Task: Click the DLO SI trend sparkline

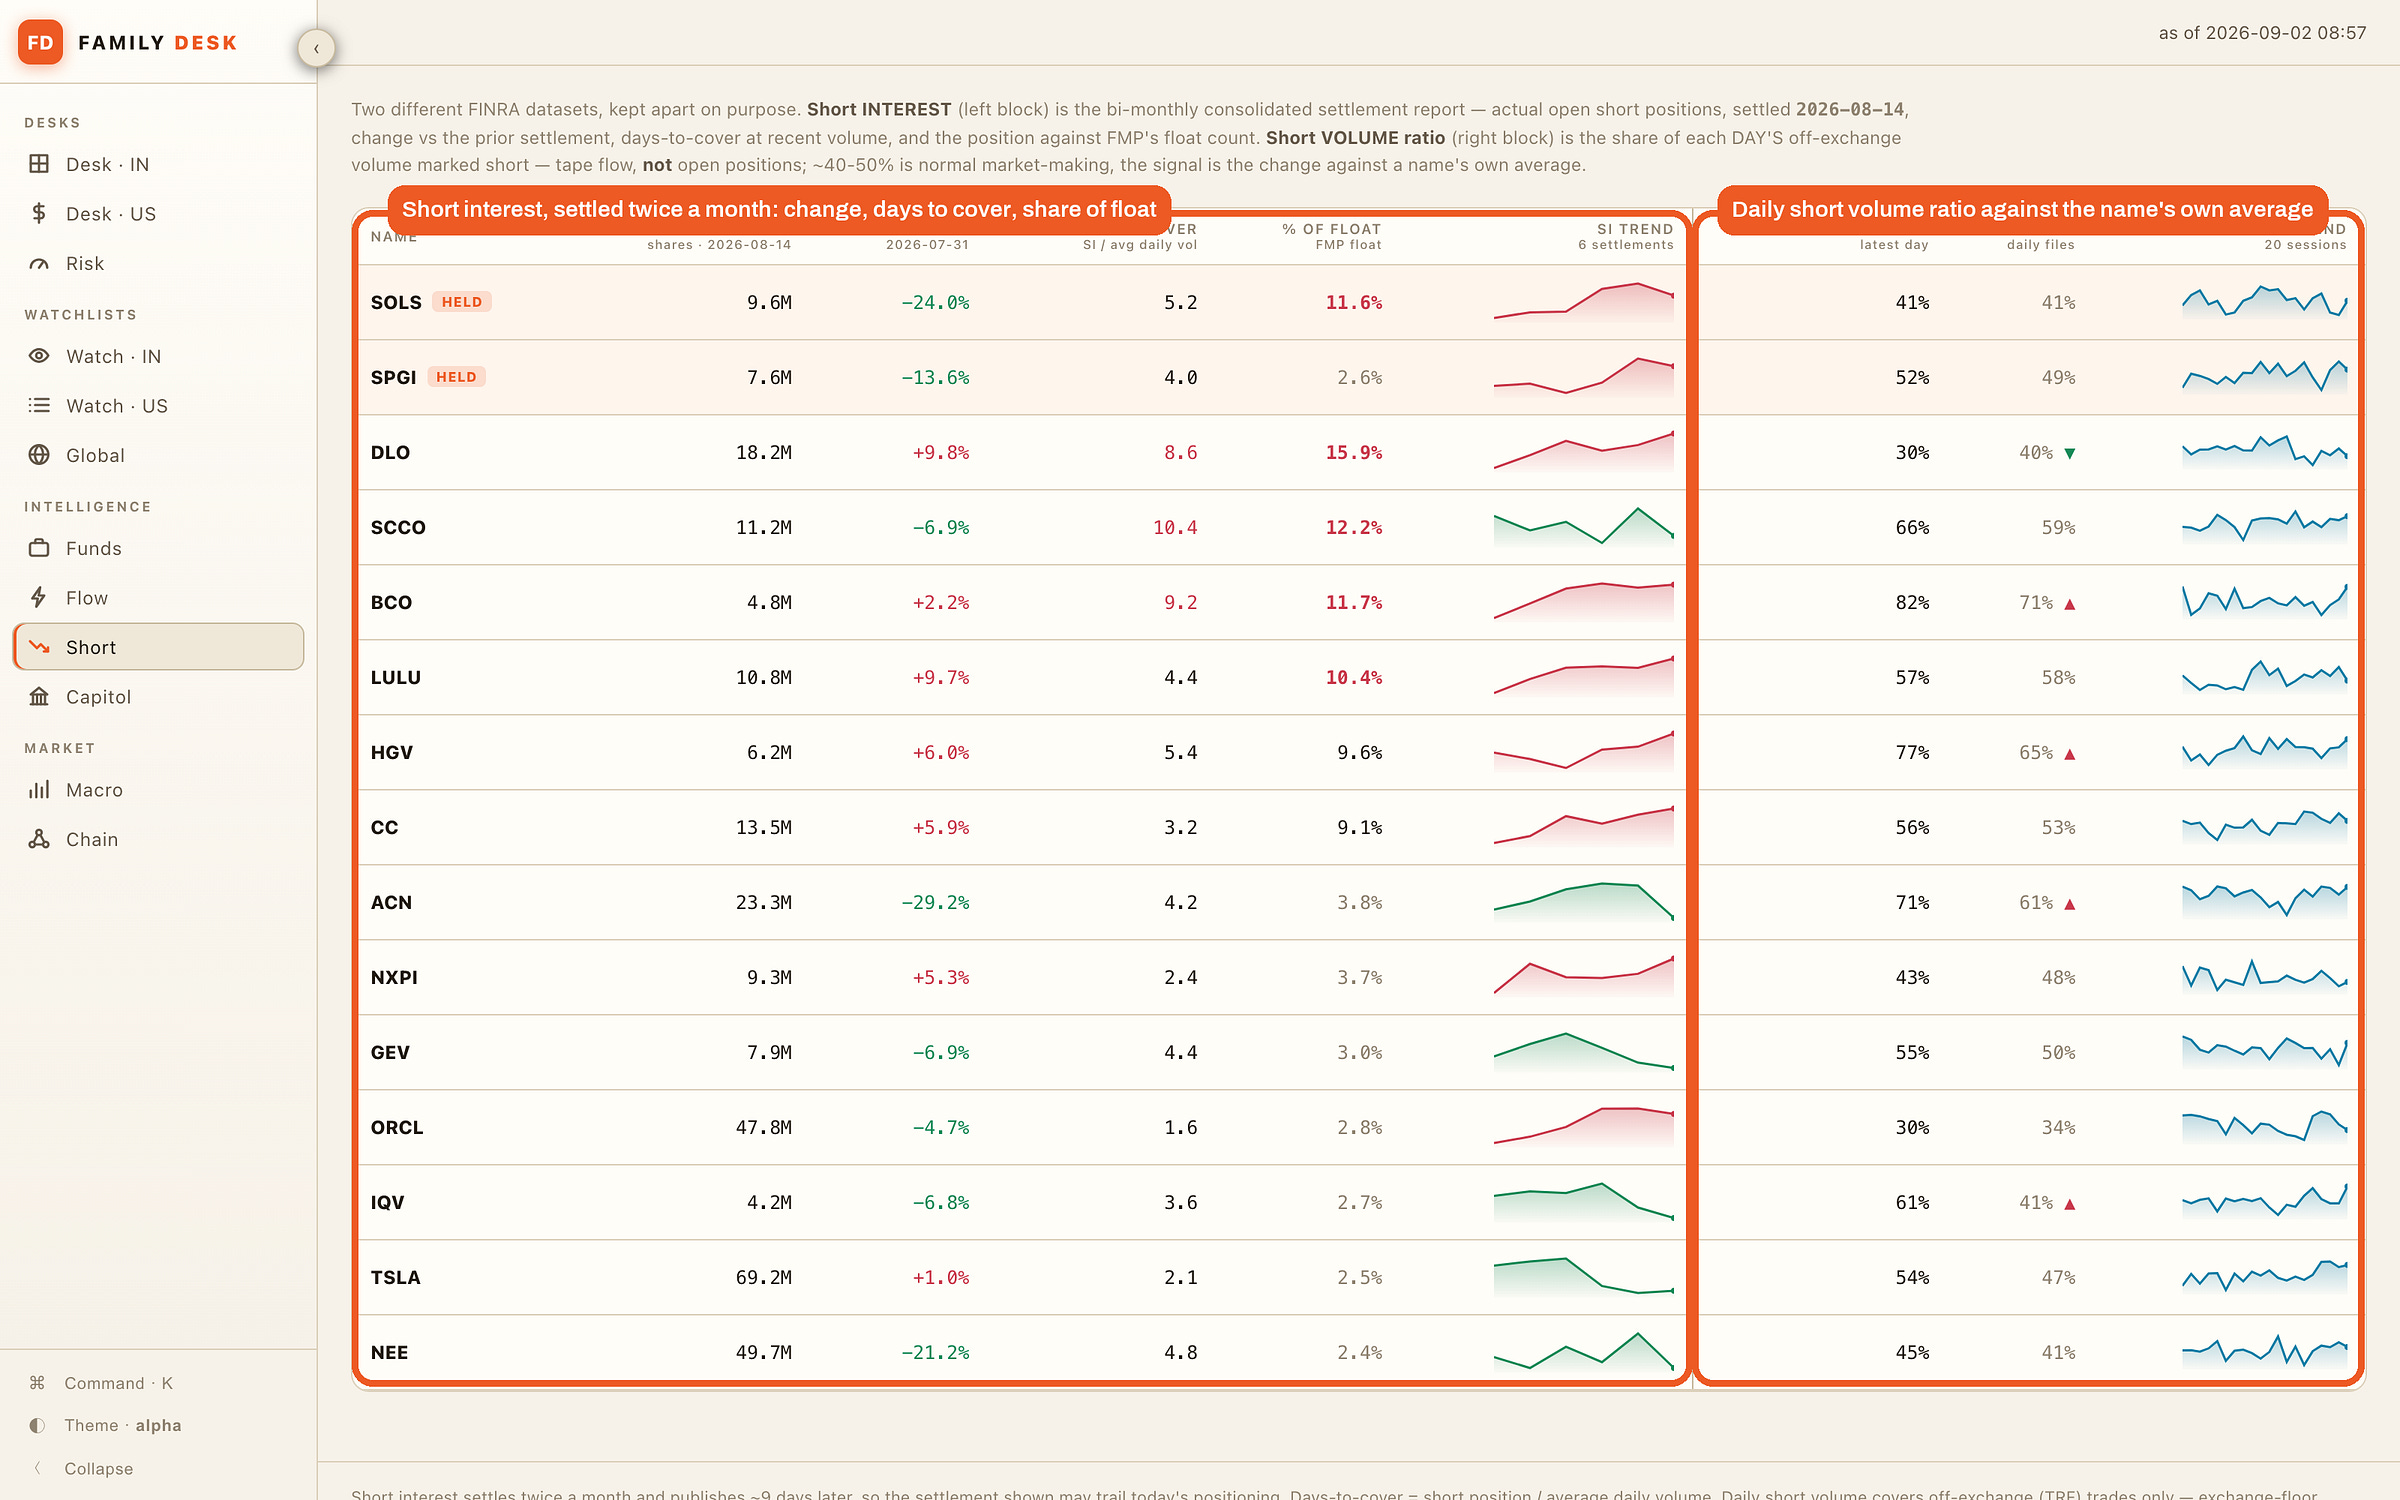Action: [1583, 452]
